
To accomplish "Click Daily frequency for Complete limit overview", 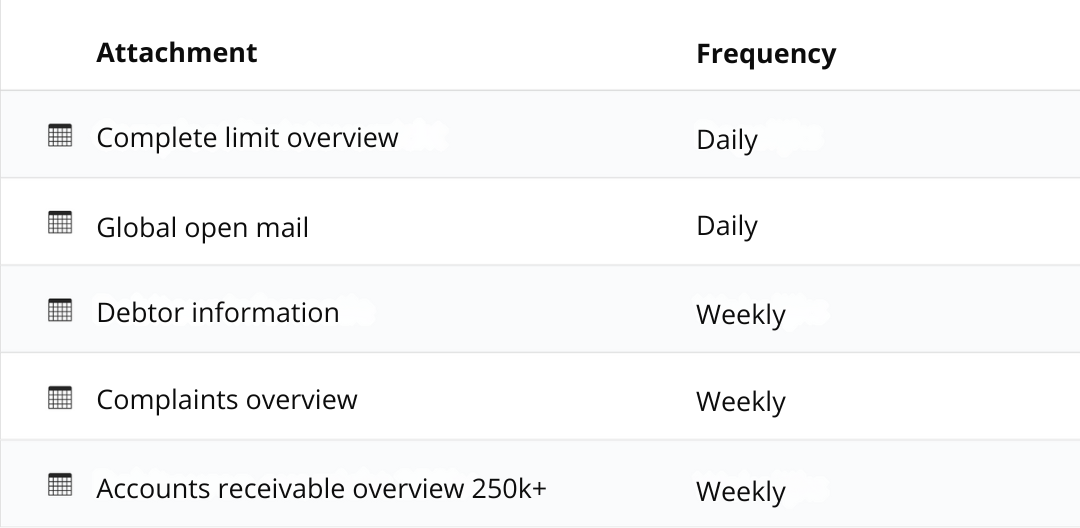I will [727, 140].
